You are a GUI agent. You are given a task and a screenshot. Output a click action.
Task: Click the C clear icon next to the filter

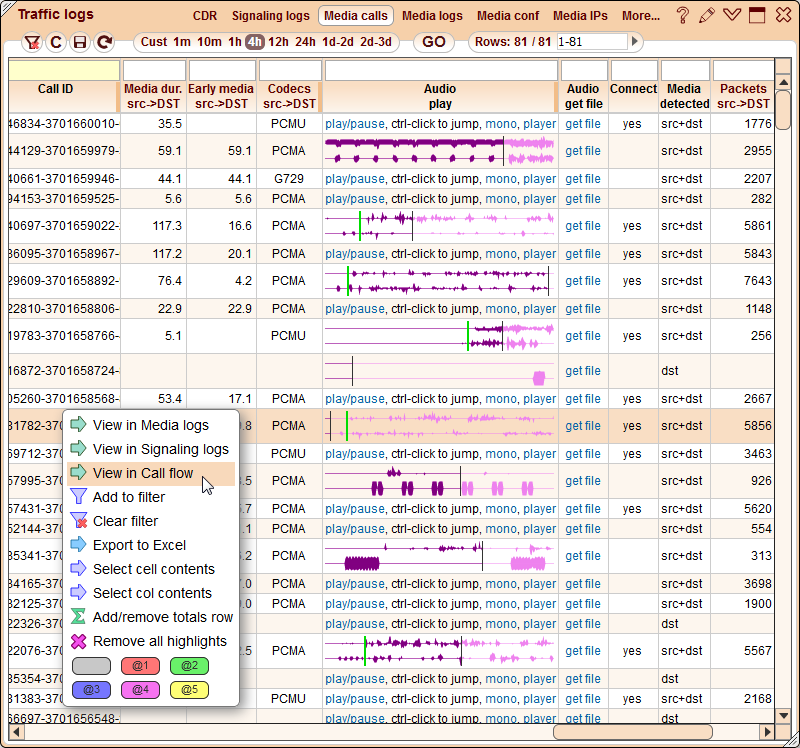pyautogui.click(x=56, y=43)
